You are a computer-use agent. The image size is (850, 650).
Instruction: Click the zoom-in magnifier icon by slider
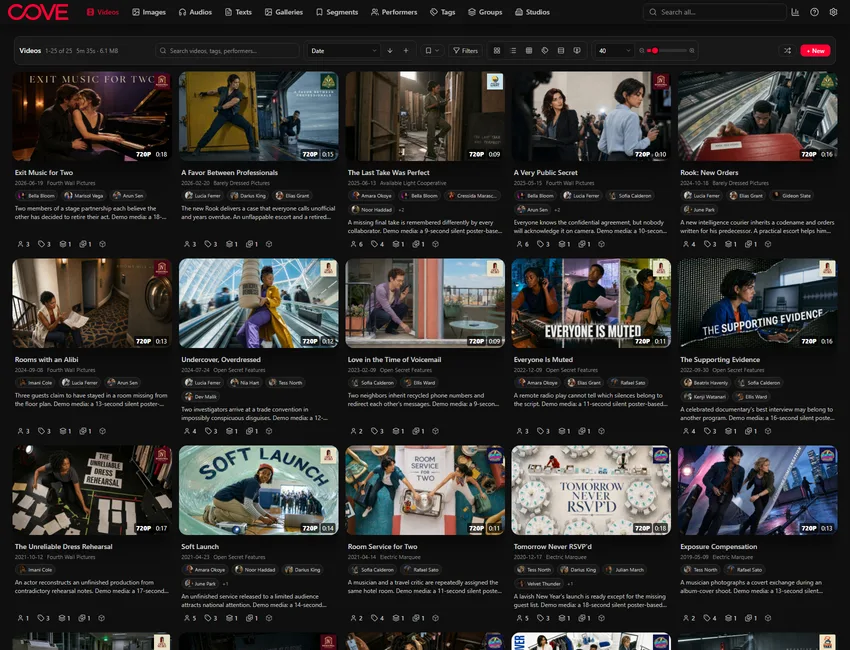pos(692,50)
